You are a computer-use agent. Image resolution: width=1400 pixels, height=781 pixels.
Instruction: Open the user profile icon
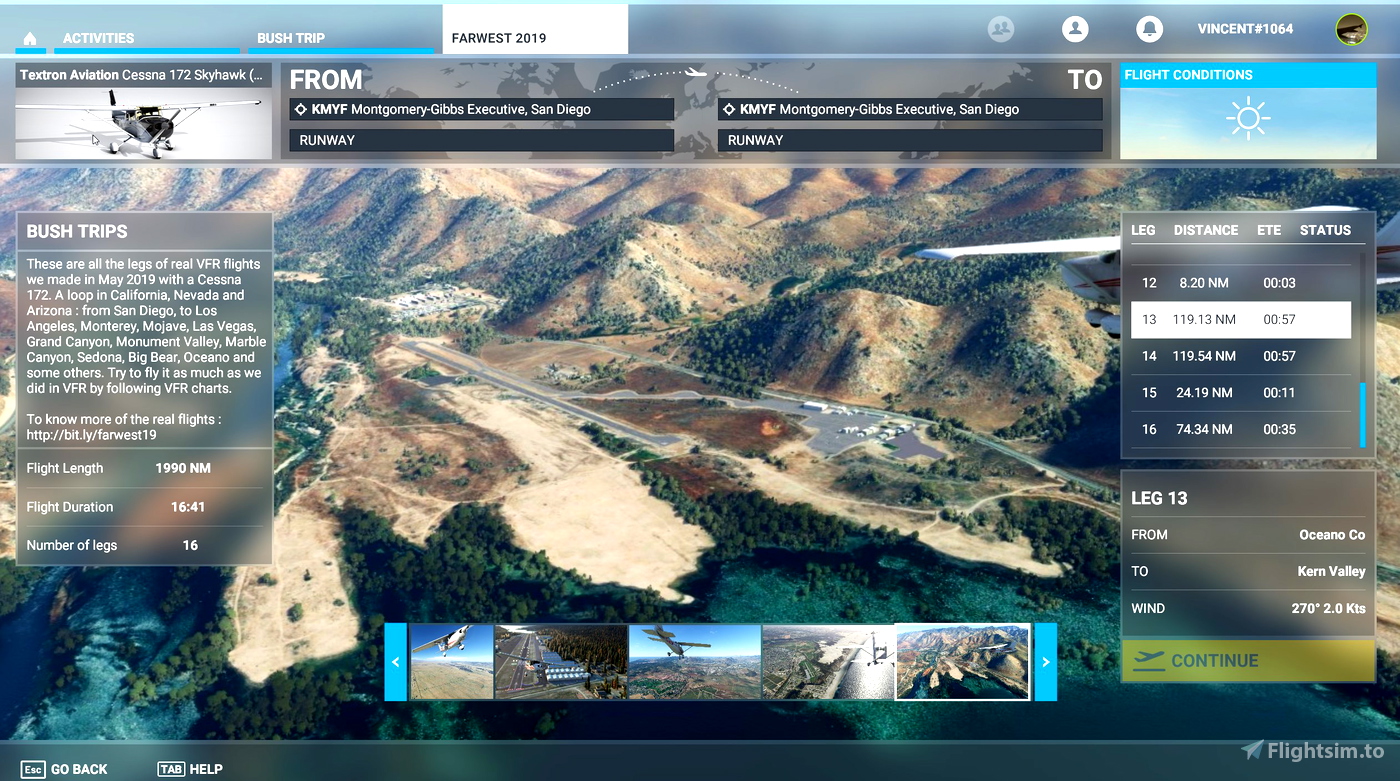click(1075, 29)
